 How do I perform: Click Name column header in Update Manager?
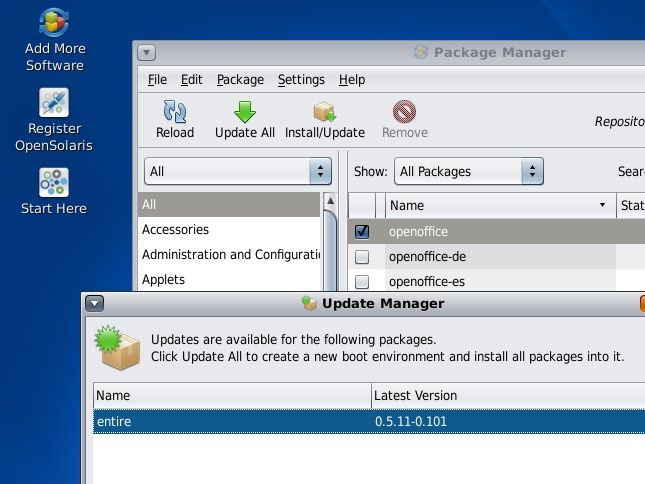click(x=232, y=396)
